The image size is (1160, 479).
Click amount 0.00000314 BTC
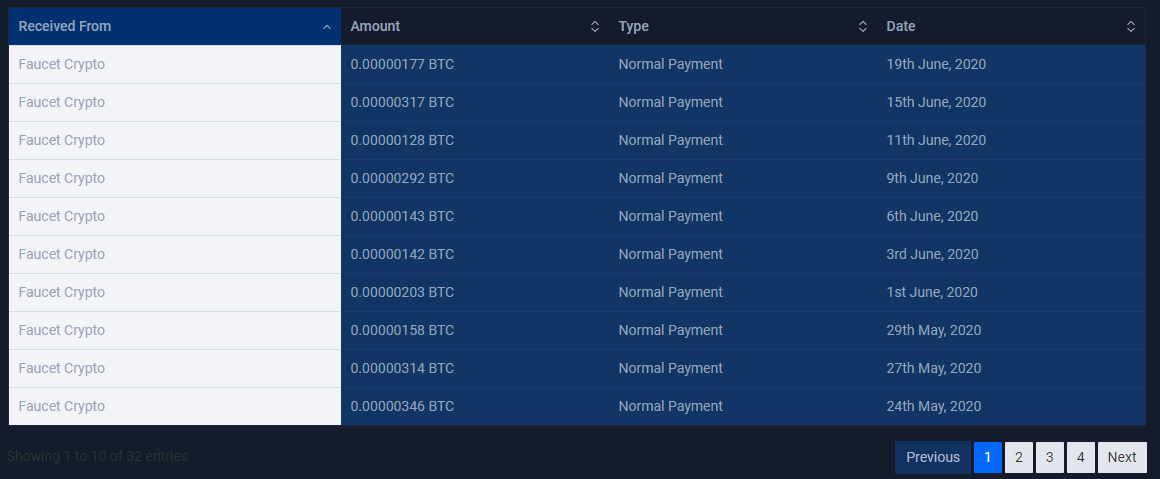click(402, 368)
